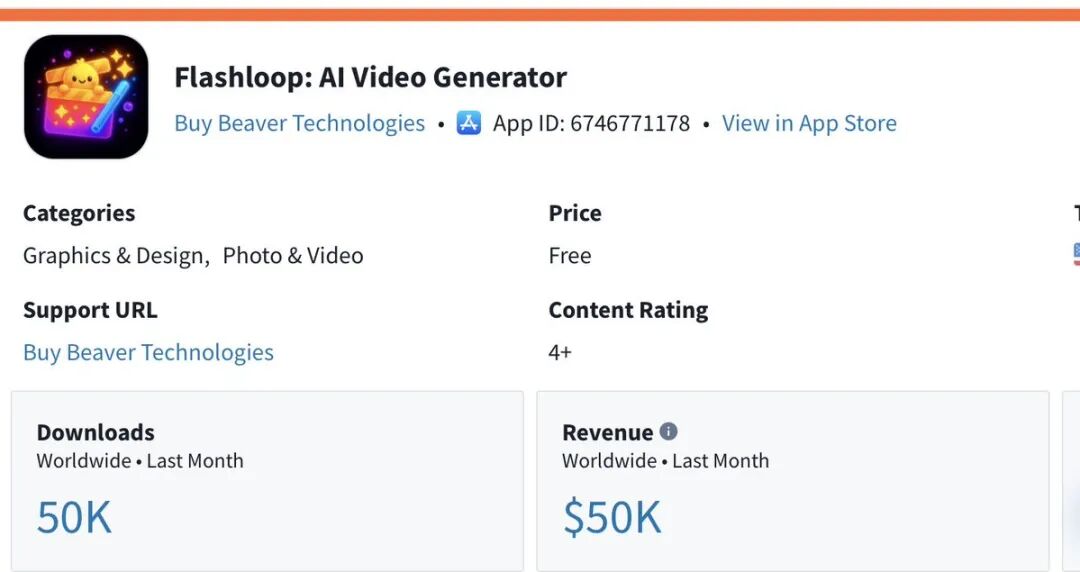Click the App ID 6746771178 text
Viewport: 1080px width, 572px height.
pos(591,123)
